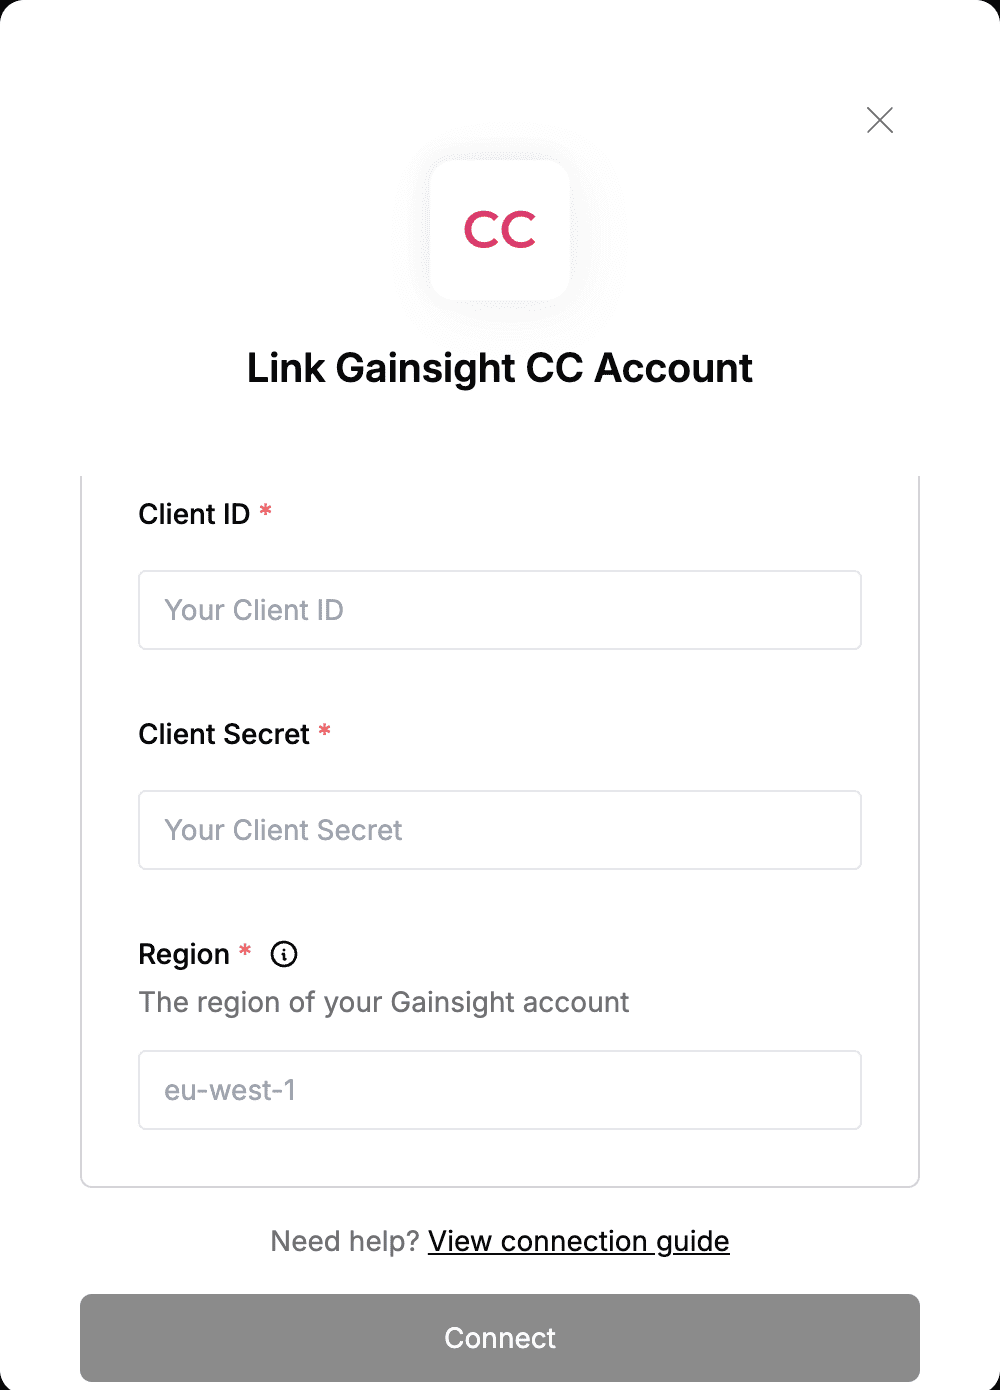Image resolution: width=1000 pixels, height=1390 pixels.
Task: Click the Client ID required asterisk
Action: pyautogui.click(x=265, y=511)
